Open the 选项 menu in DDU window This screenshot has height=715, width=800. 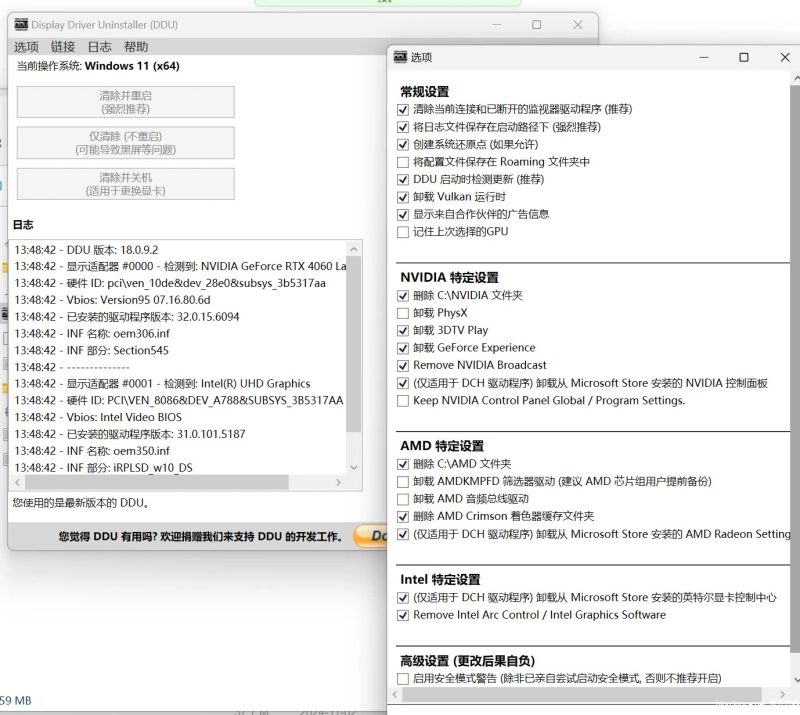click(x=26, y=47)
